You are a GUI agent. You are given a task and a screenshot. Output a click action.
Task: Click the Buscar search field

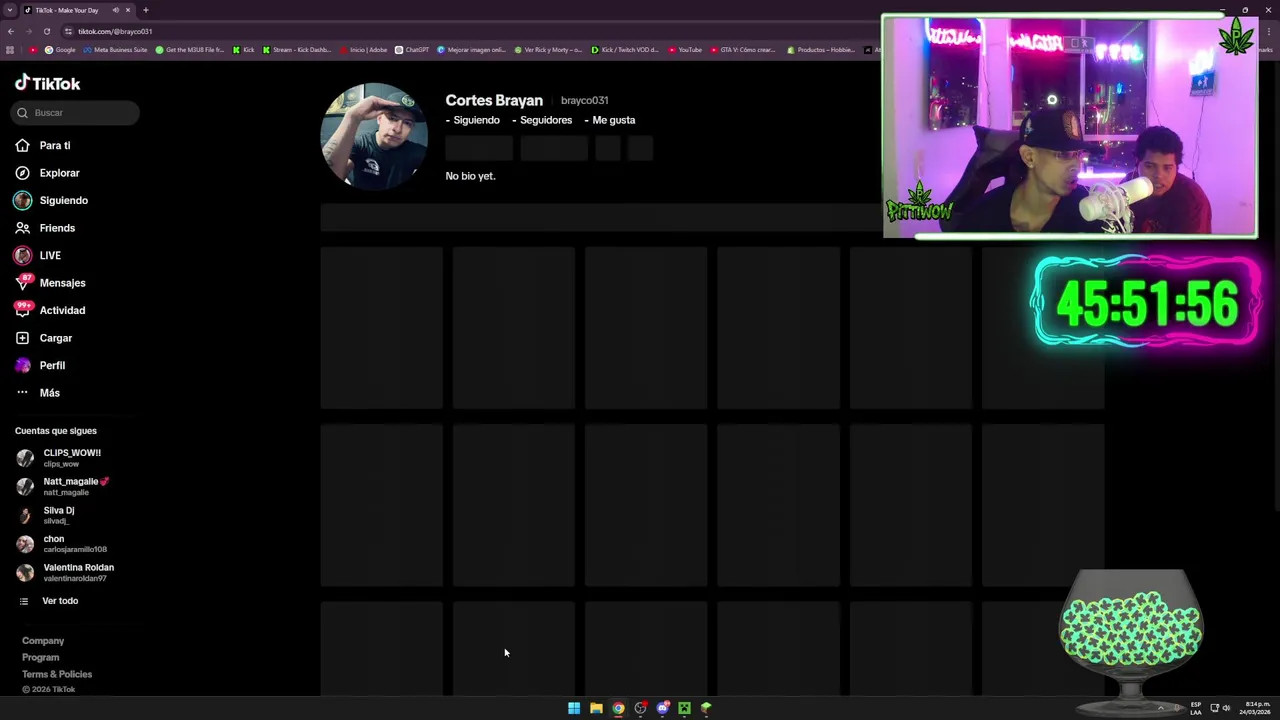click(x=75, y=113)
